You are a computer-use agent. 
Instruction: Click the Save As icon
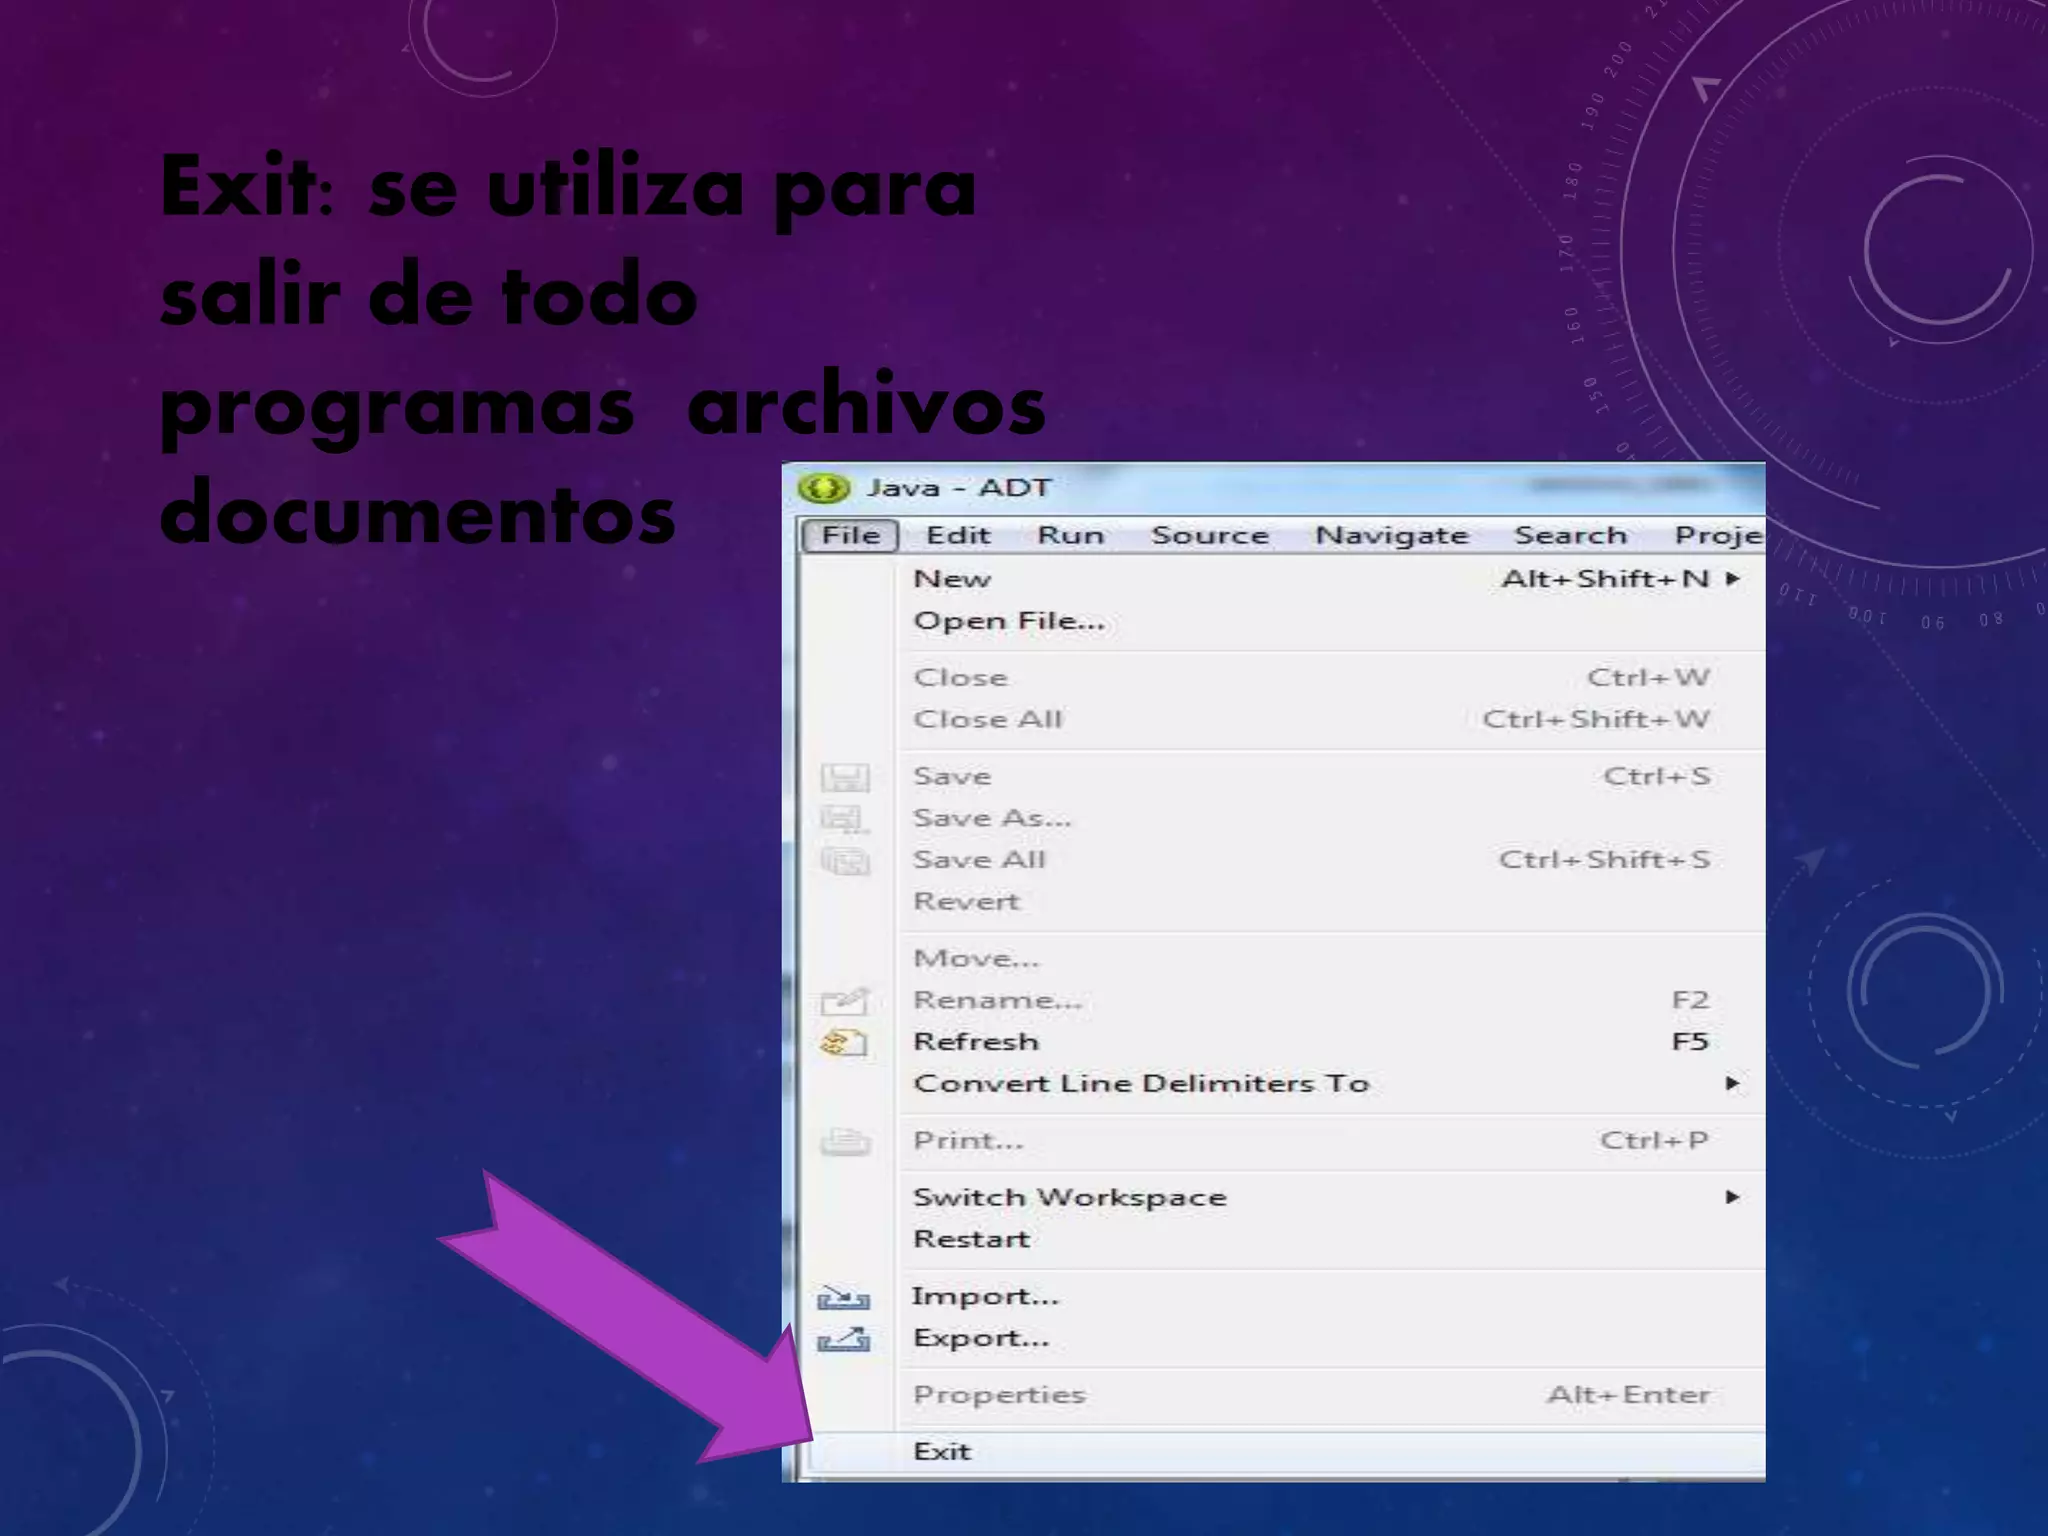click(845, 819)
